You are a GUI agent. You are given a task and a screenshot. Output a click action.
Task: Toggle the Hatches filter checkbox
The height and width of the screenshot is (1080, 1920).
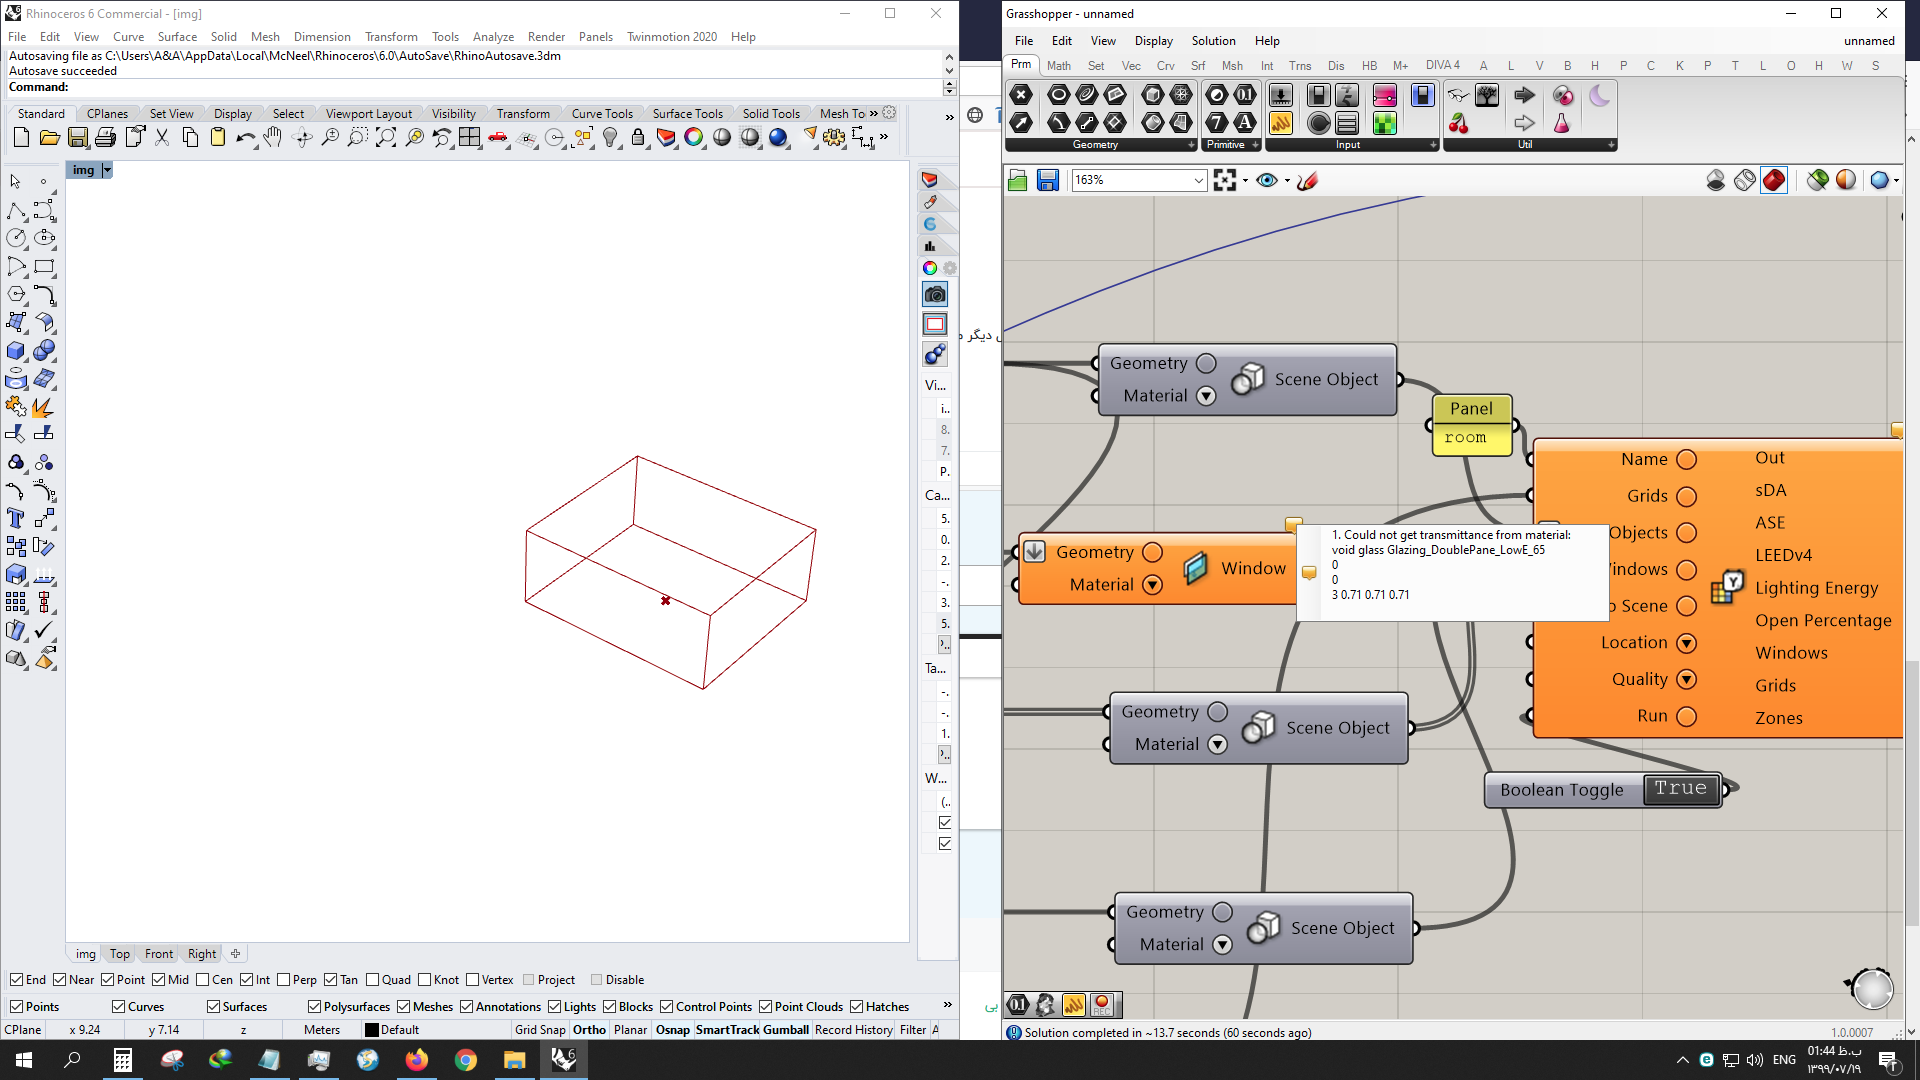(856, 1007)
